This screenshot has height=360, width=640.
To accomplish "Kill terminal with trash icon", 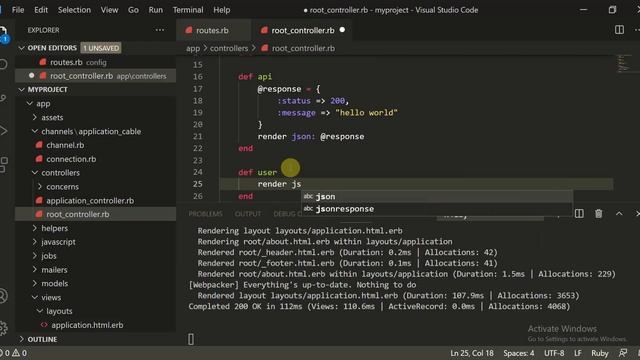I will pos(598,213).
